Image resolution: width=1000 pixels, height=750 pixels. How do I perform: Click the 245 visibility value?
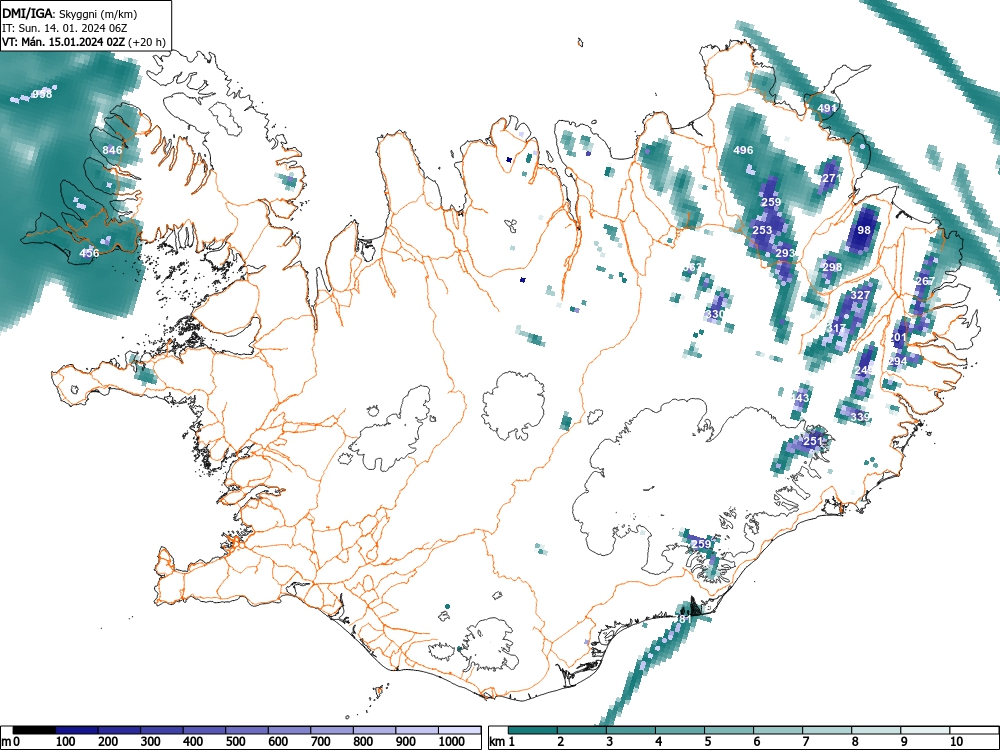click(864, 371)
